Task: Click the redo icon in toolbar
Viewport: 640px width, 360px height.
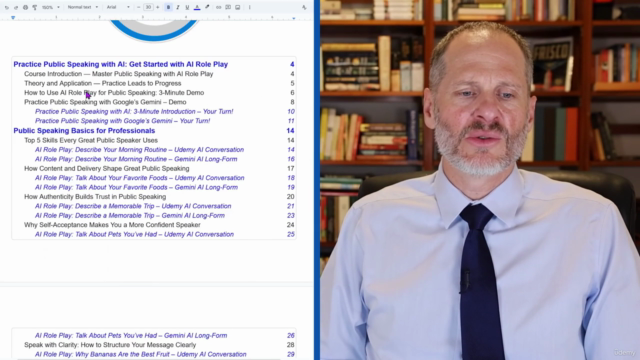Action: 16,7
